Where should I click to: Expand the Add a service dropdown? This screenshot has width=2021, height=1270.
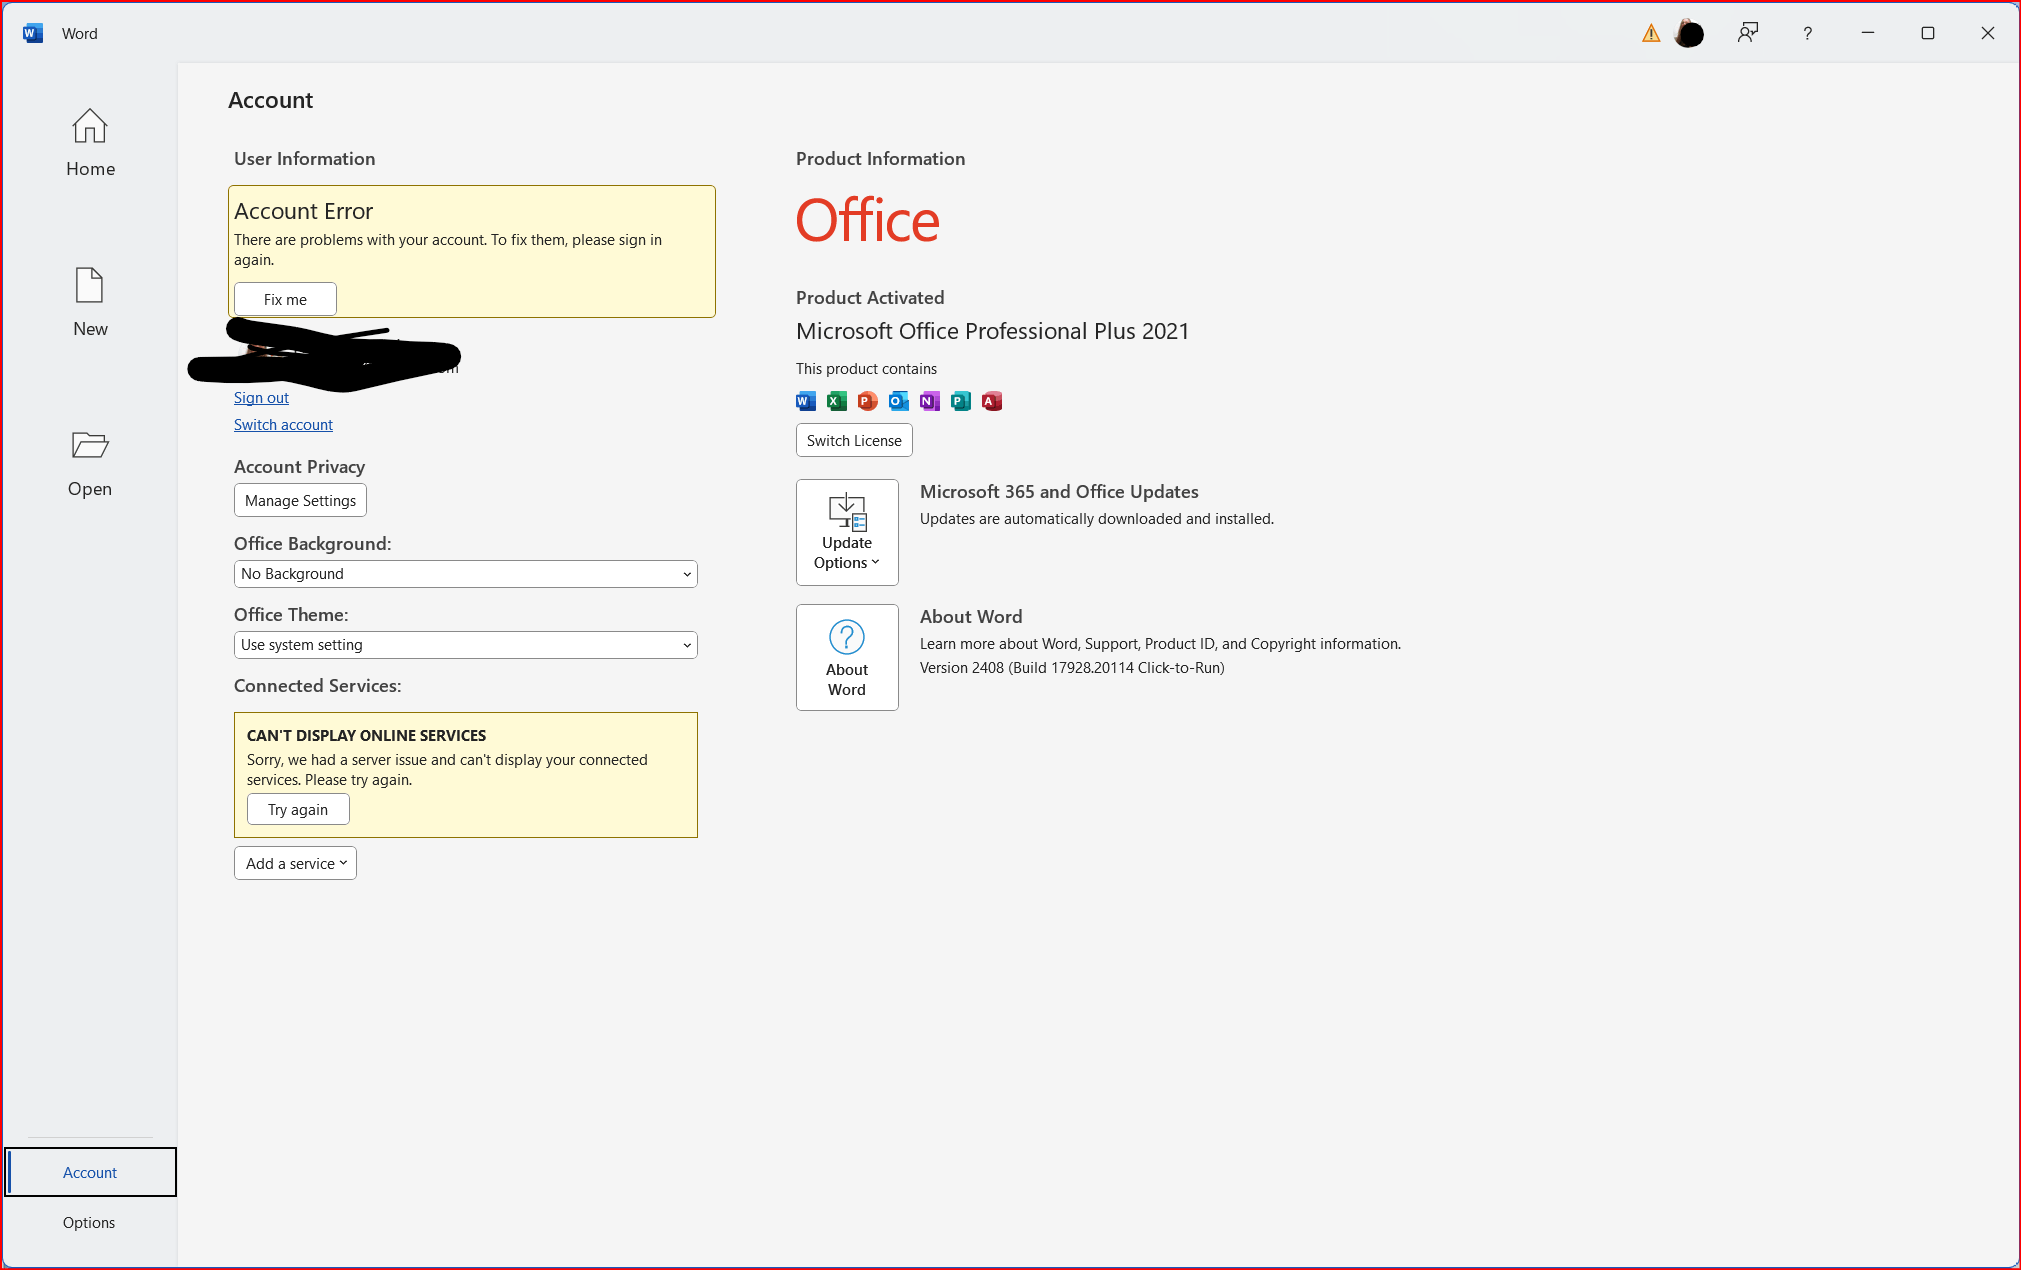click(x=295, y=863)
